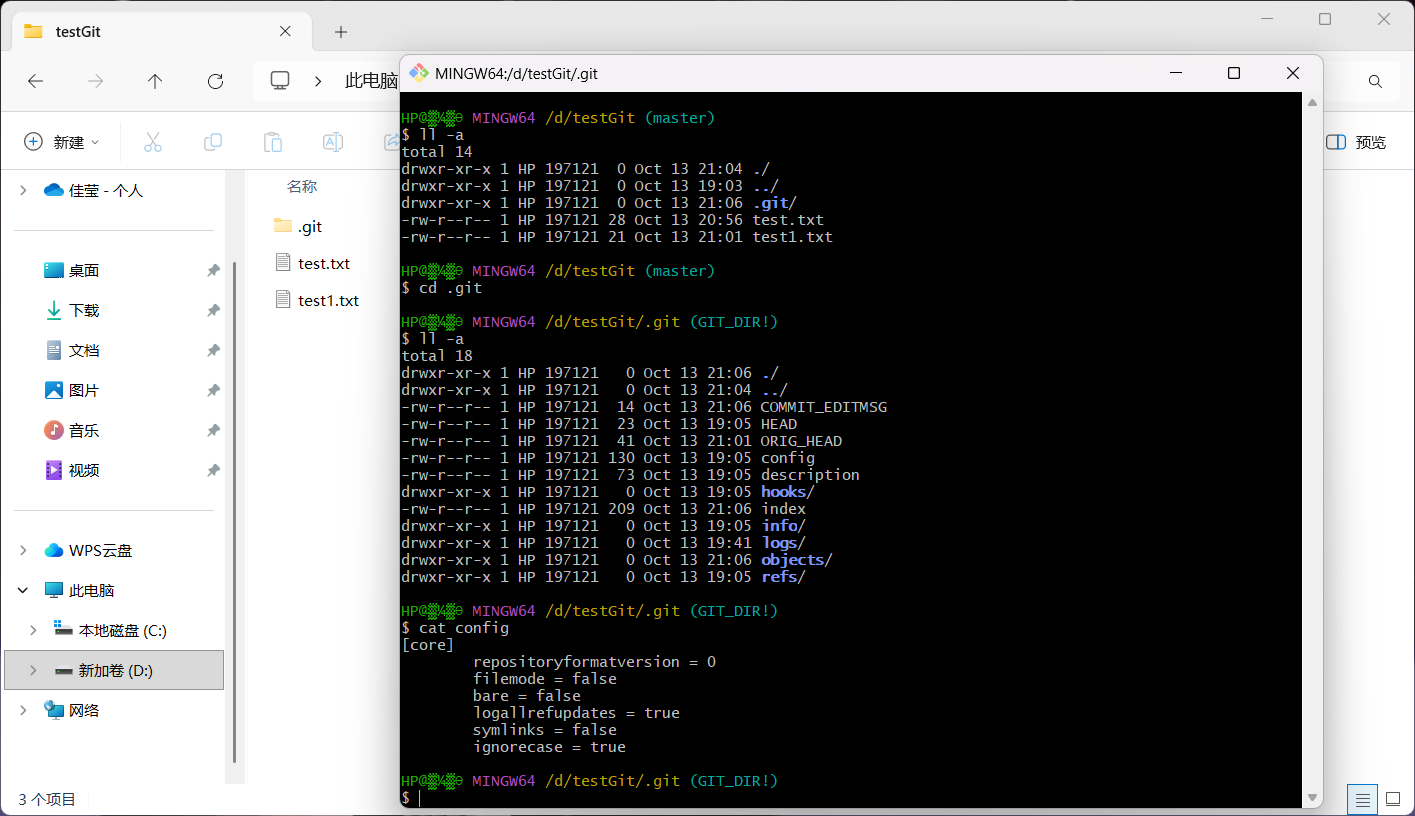1415x816 pixels.
Task: Expand 本地磁盘 (C:) drive node
Action: point(33,630)
